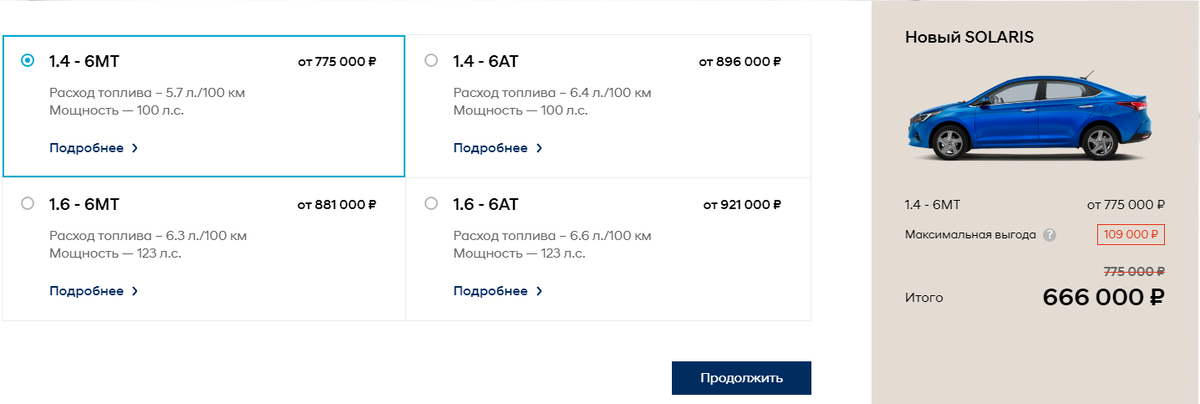This screenshot has height=404, width=1200.
Task: Choose the 1.6 - 6MT radio option
Action: pos(28,204)
